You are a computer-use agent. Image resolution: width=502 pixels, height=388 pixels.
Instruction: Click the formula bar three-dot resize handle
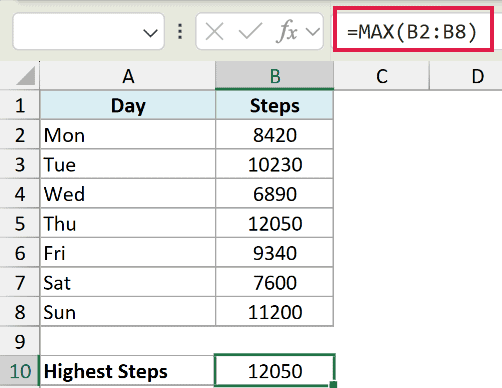click(180, 32)
